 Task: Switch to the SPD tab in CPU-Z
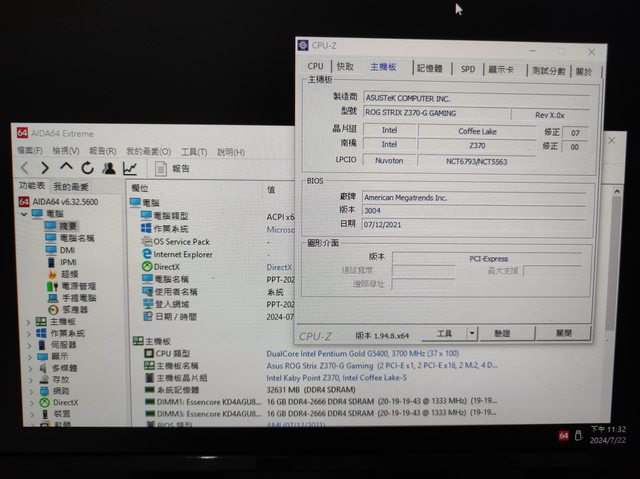click(x=467, y=69)
